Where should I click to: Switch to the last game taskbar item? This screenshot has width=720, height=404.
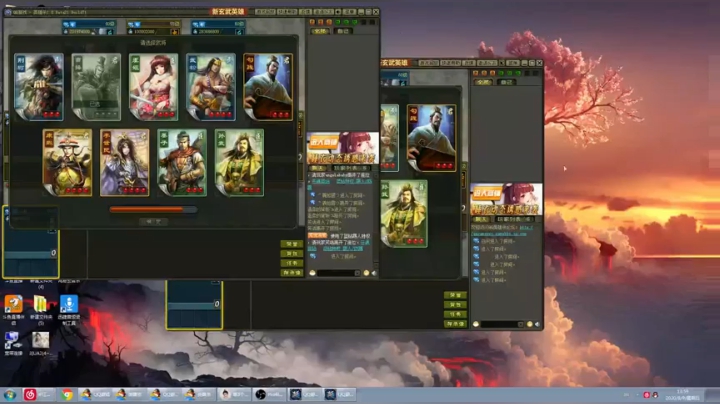tap(339, 395)
